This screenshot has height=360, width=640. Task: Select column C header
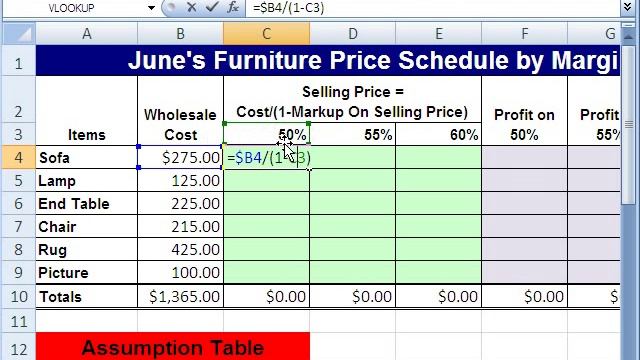pos(267,33)
